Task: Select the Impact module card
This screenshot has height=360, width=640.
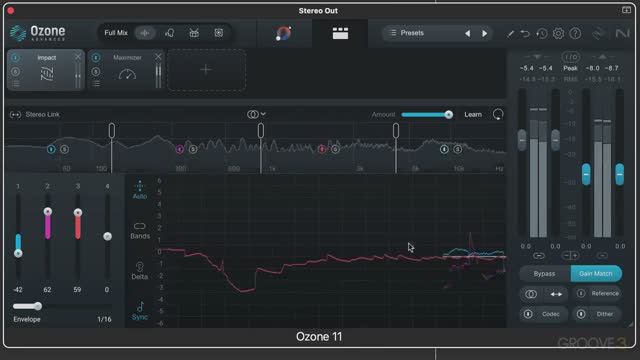Action: 46,70
